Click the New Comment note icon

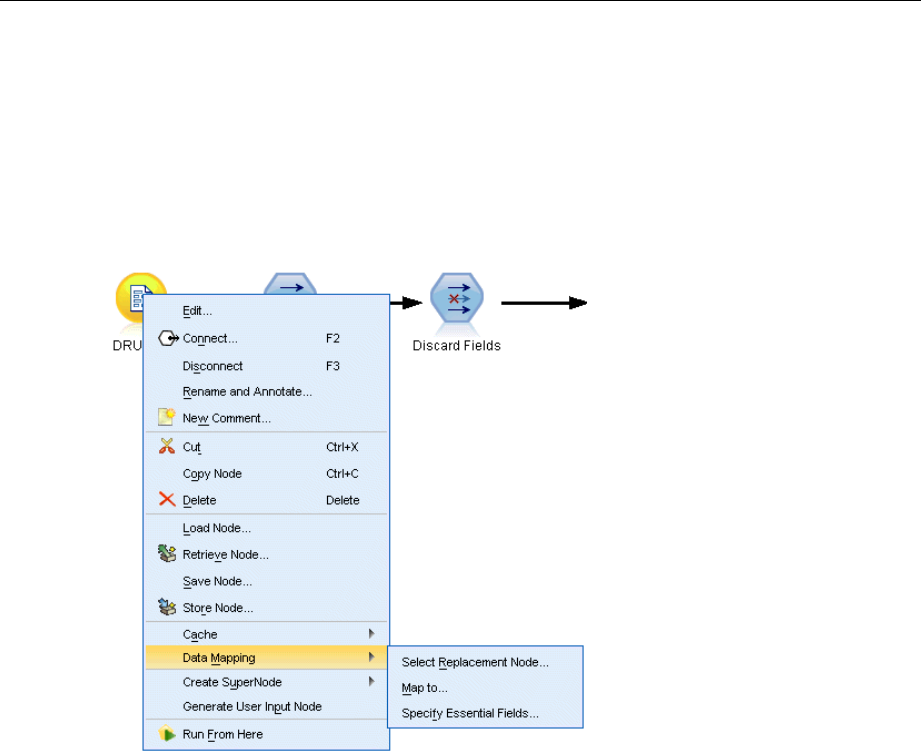[x=167, y=416]
